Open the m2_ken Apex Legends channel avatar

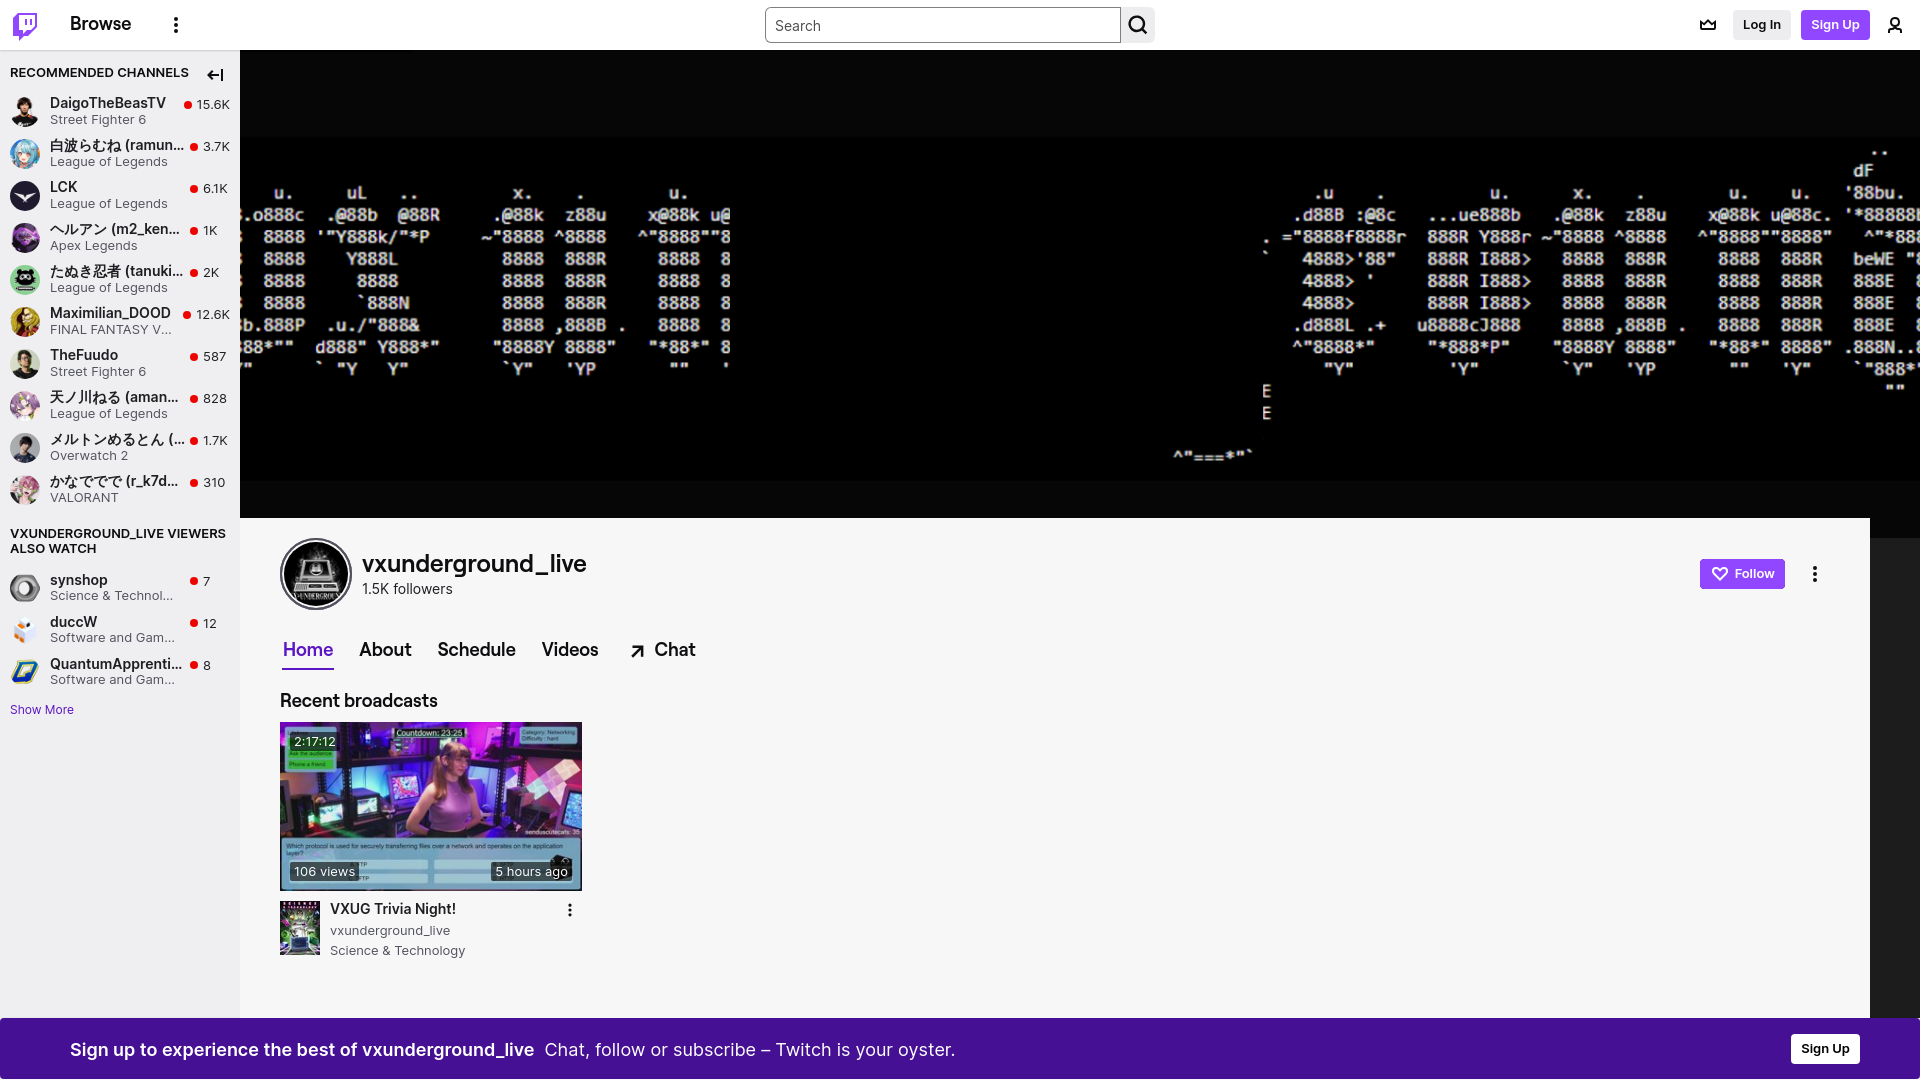click(25, 237)
